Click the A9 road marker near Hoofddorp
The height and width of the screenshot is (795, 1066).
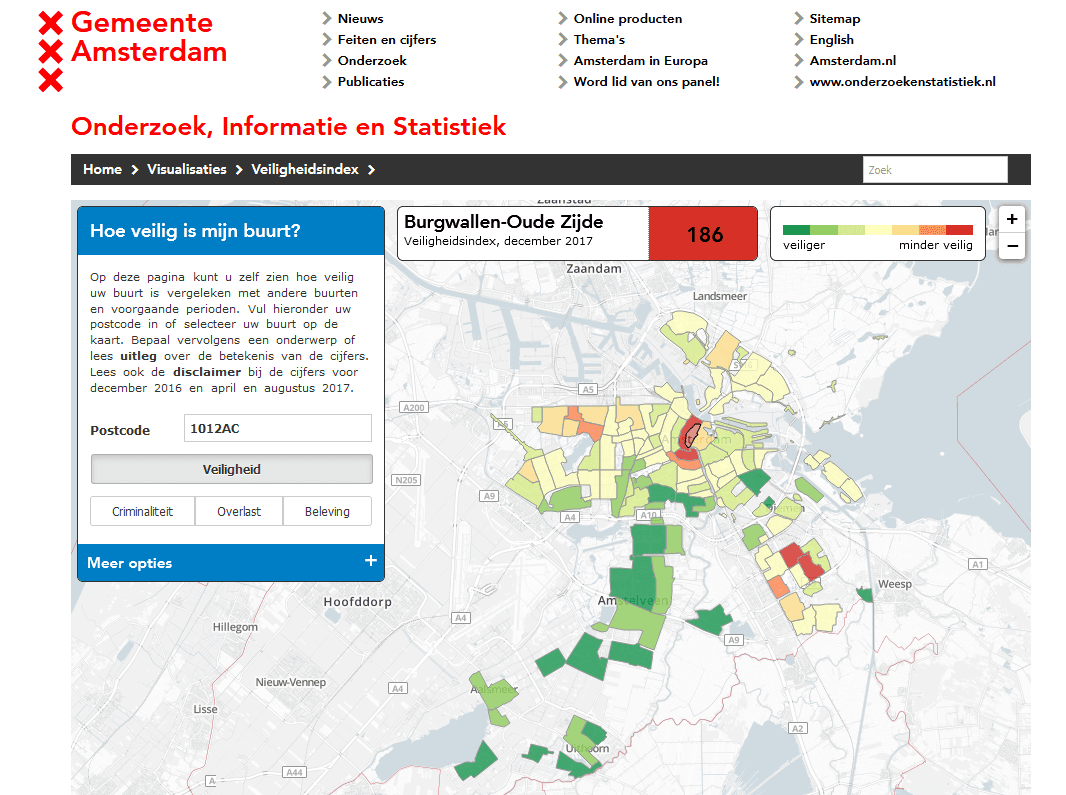click(x=489, y=496)
